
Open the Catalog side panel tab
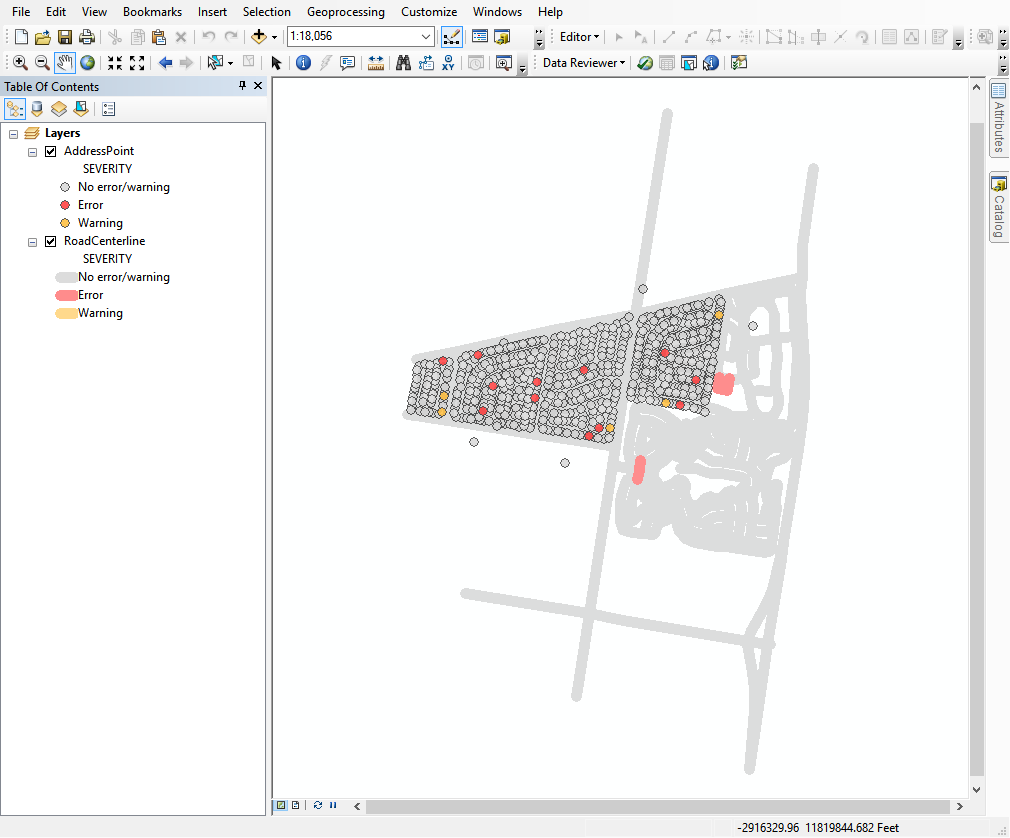click(x=998, y=208)
